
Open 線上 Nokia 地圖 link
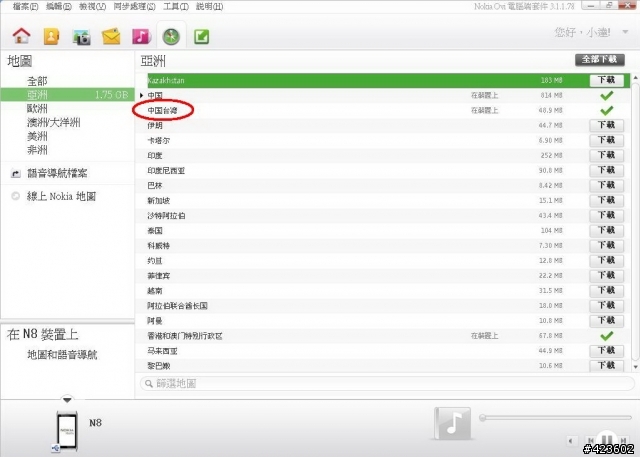tap(61, 196)
